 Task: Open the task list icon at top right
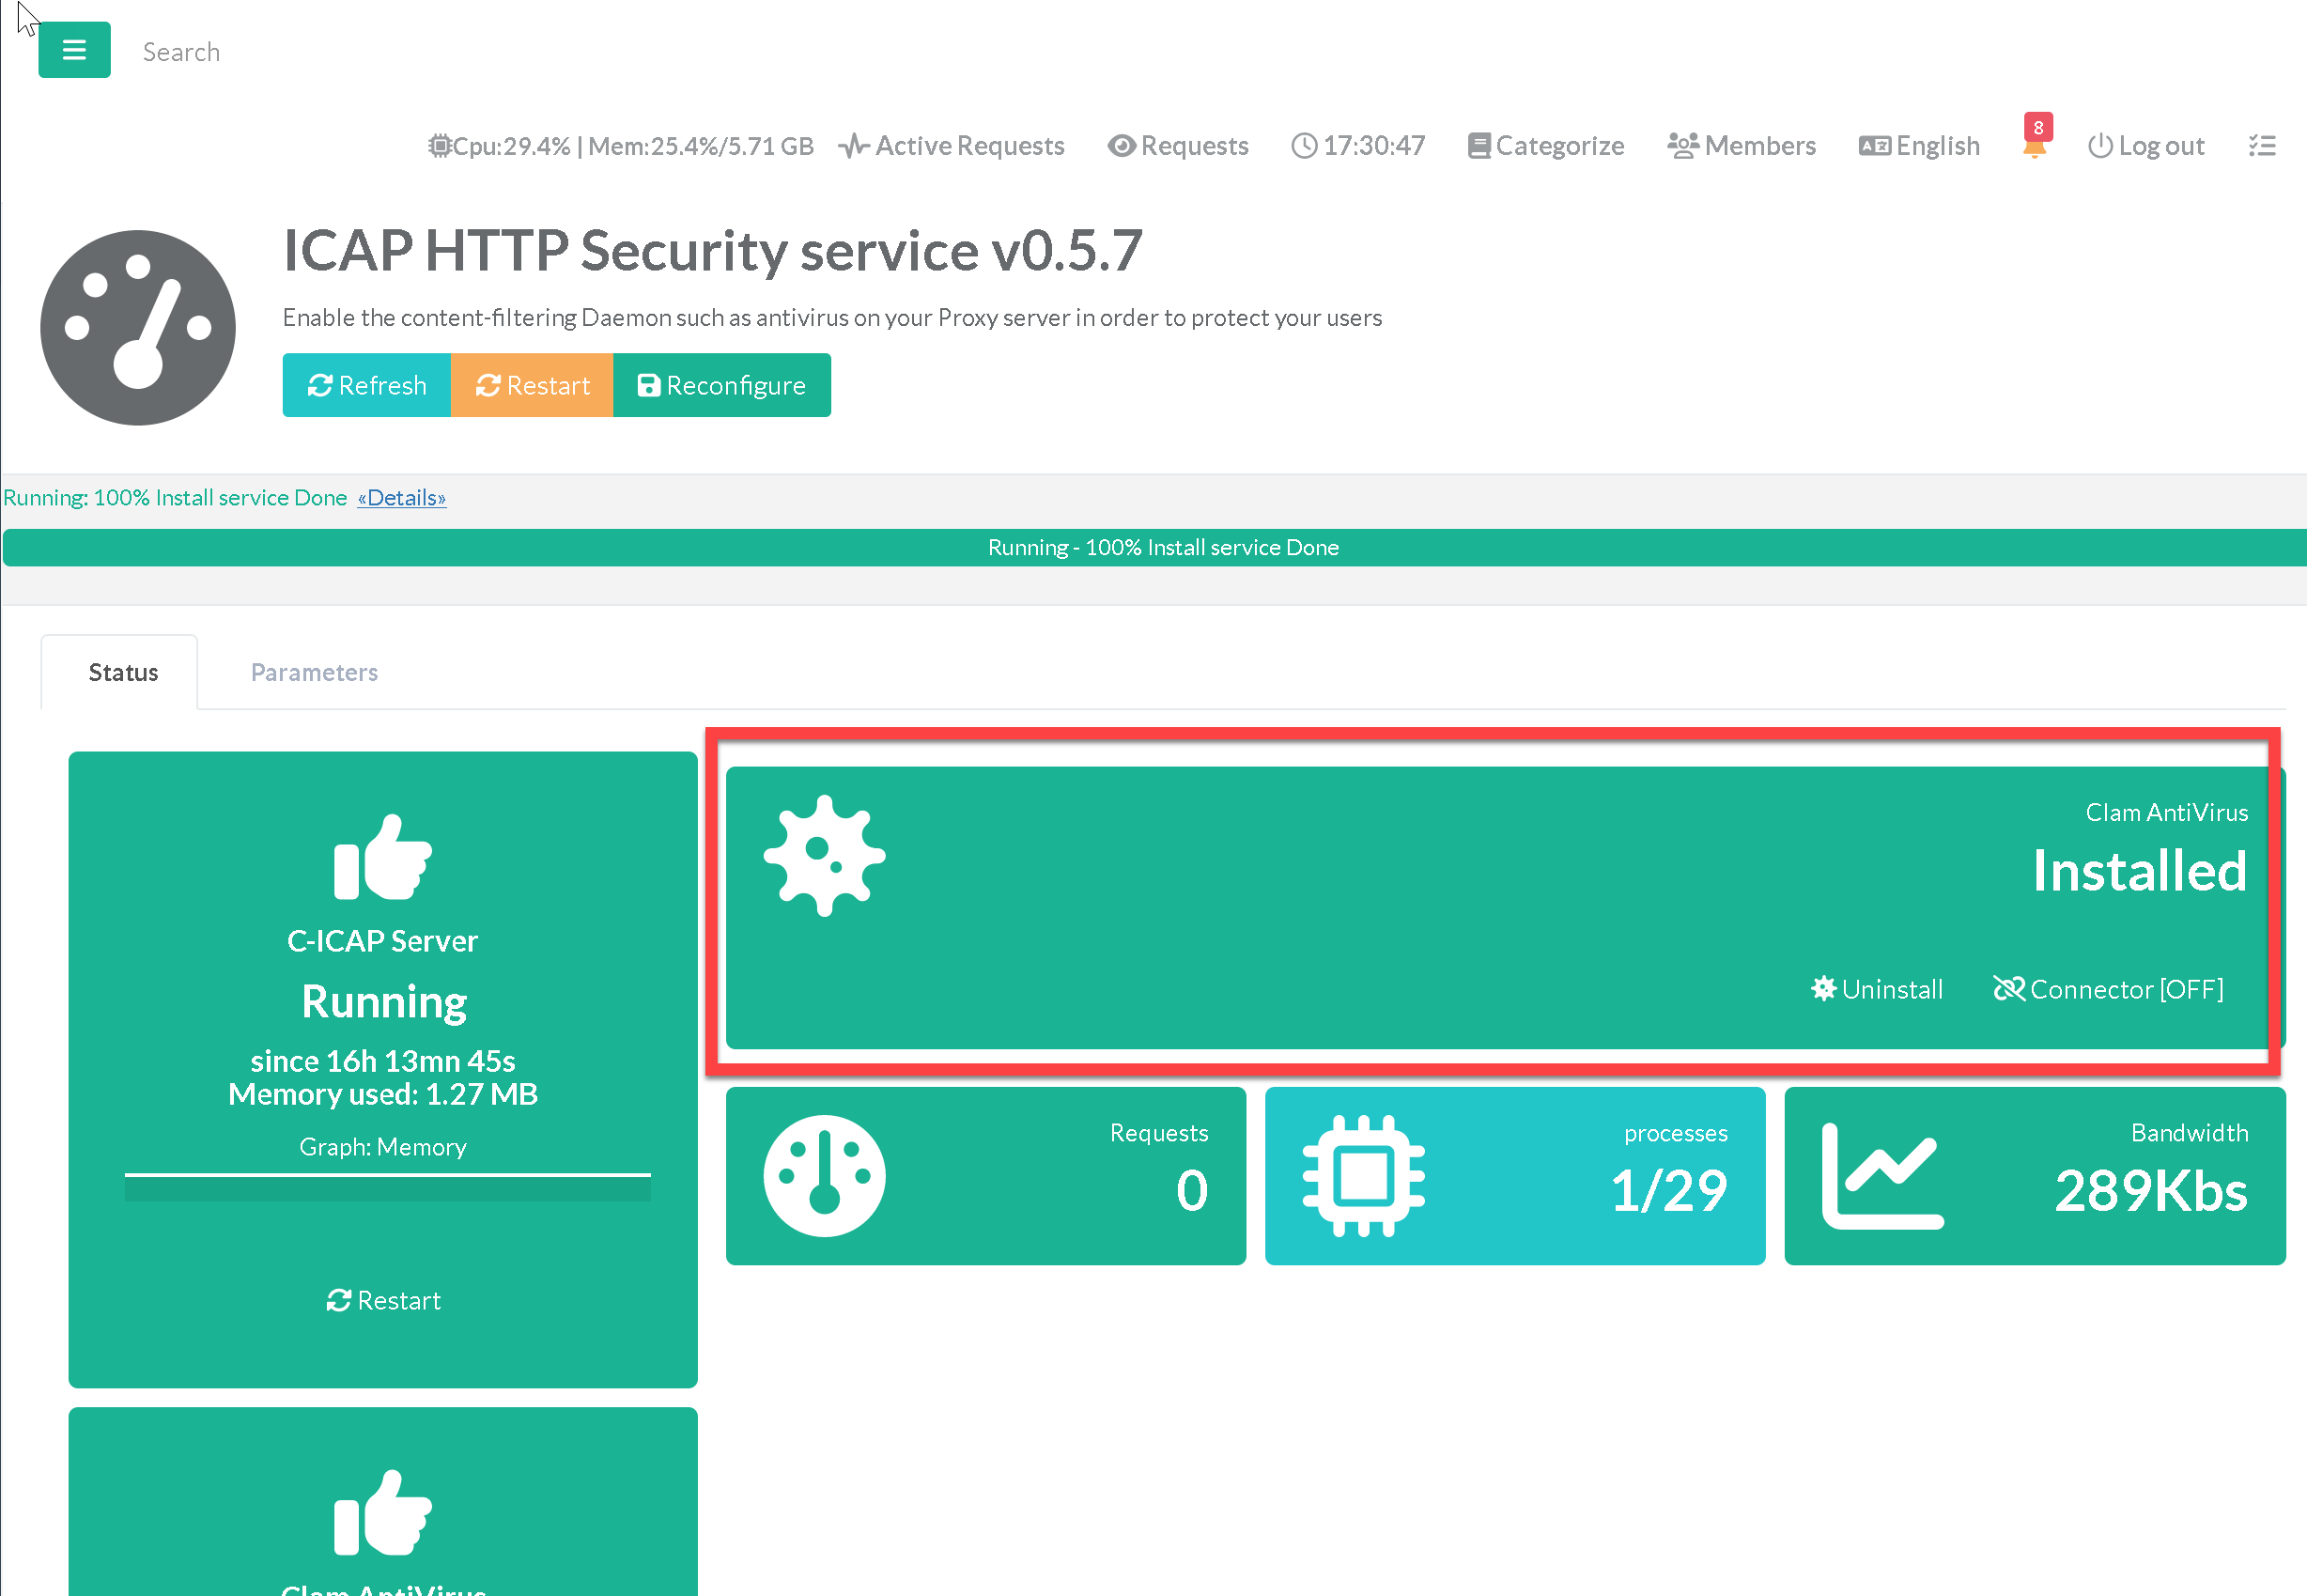point(2261,146)
